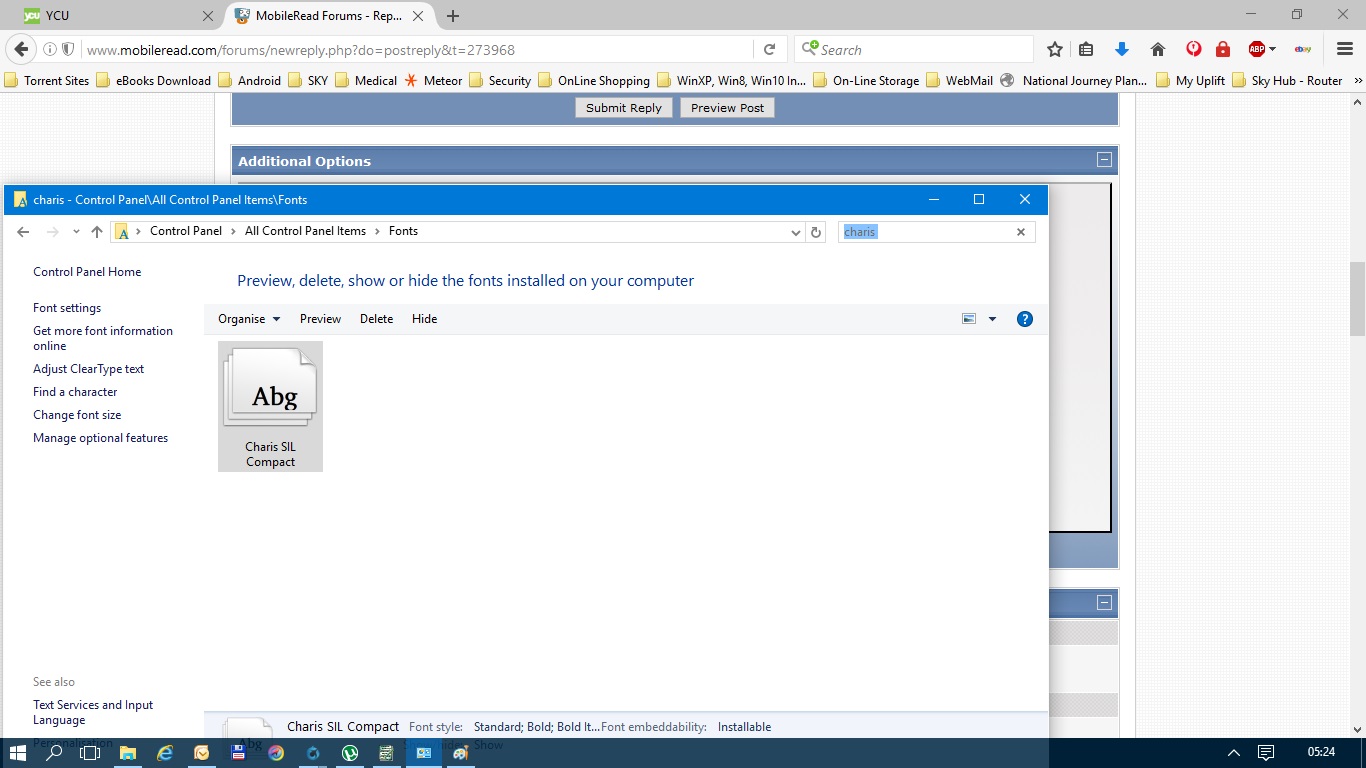1366x768 pixels.
Task: Open new Firefox tab with plus
Action: [x=453, y=16]
